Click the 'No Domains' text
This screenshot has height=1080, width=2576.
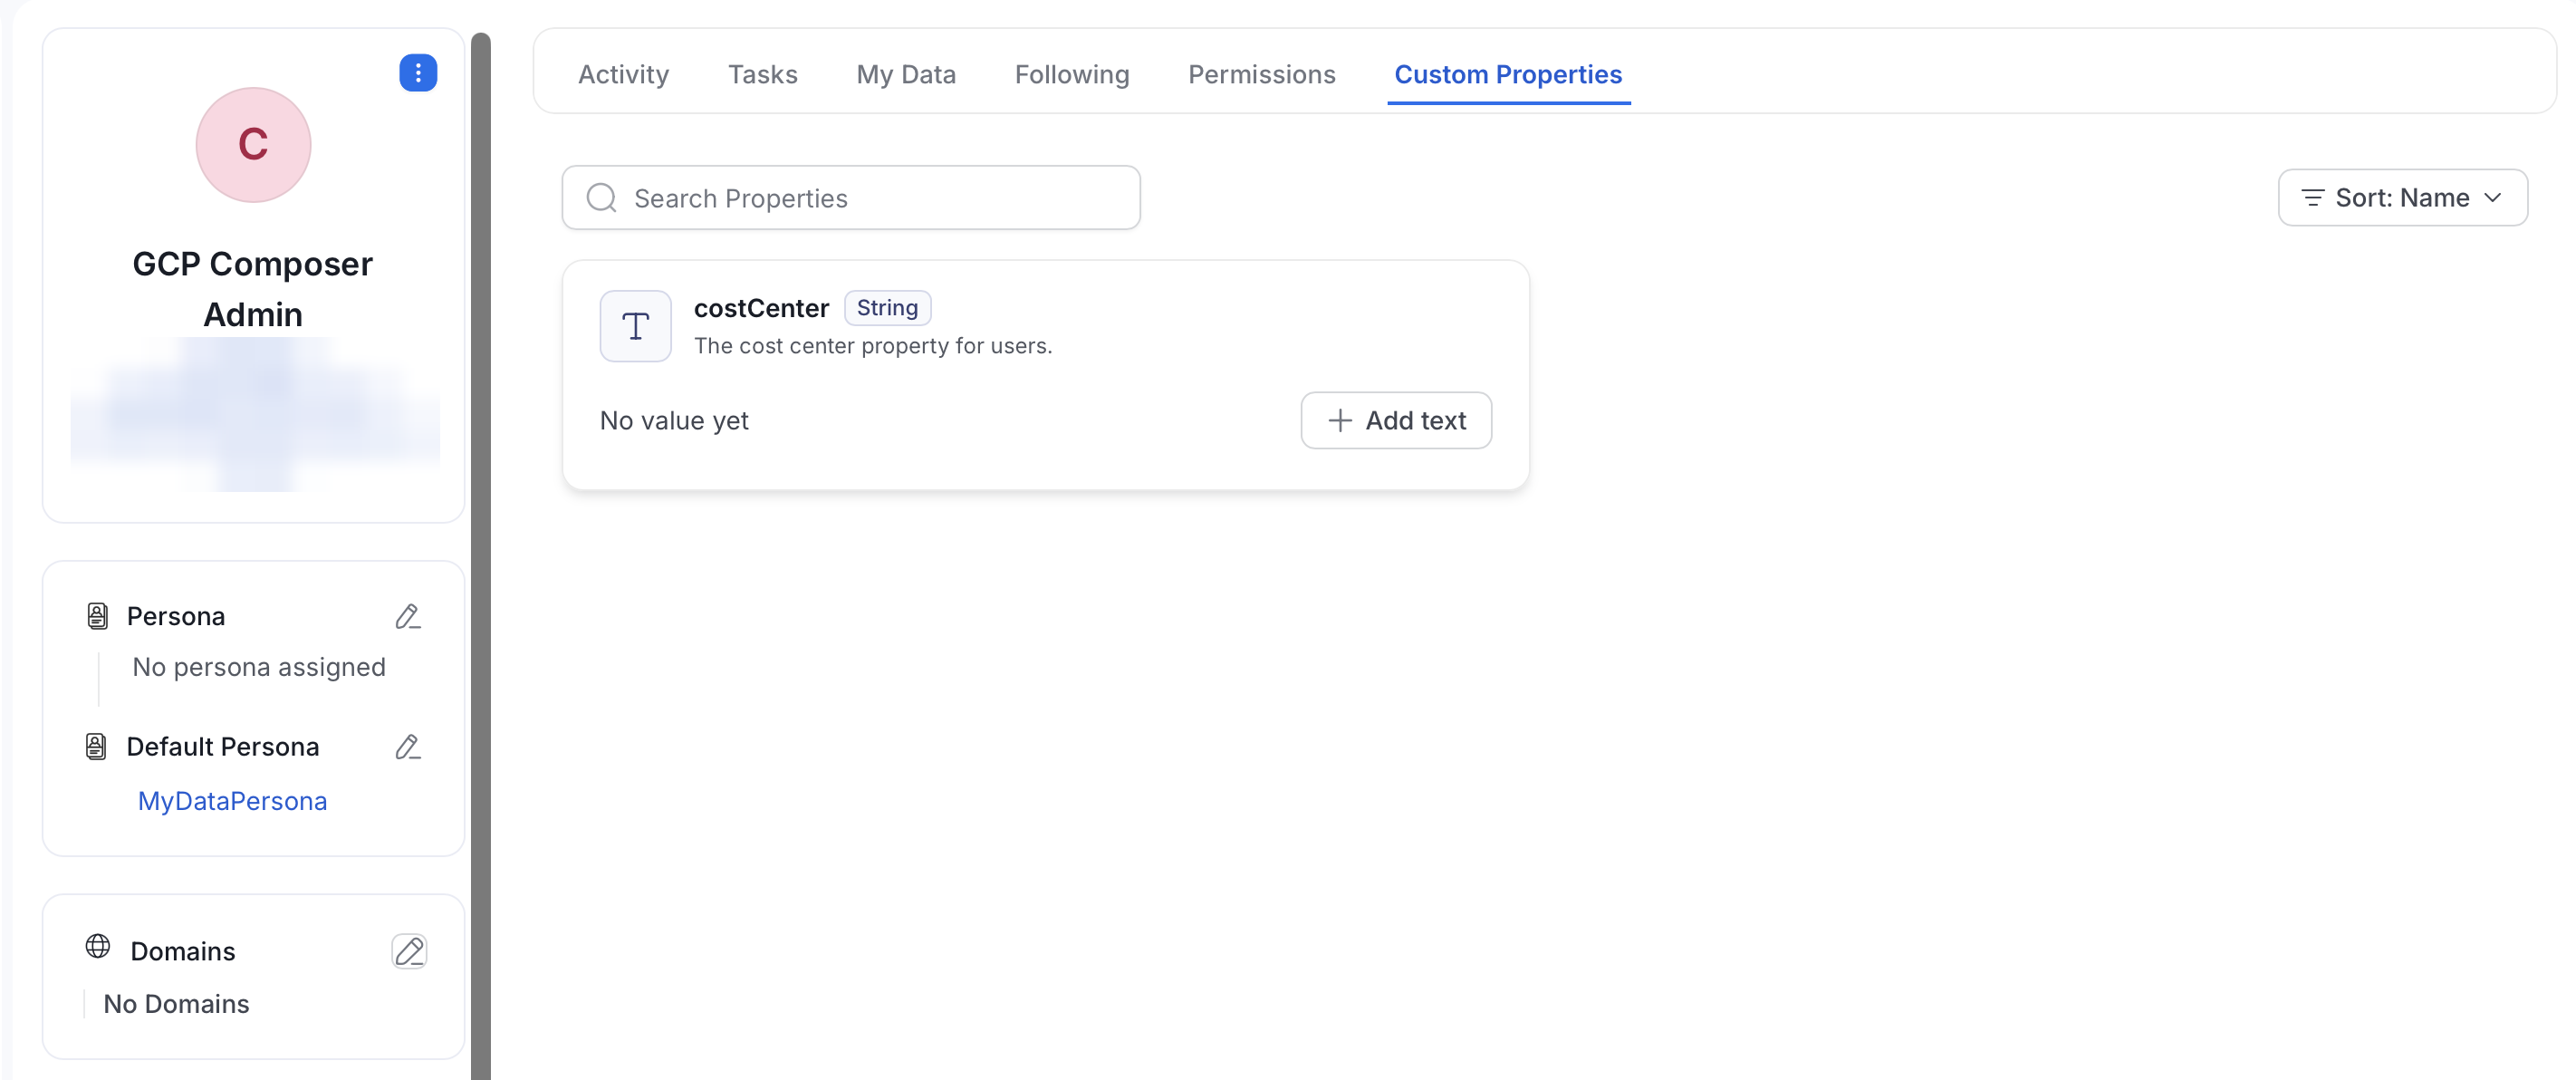tap(176, 1004)
